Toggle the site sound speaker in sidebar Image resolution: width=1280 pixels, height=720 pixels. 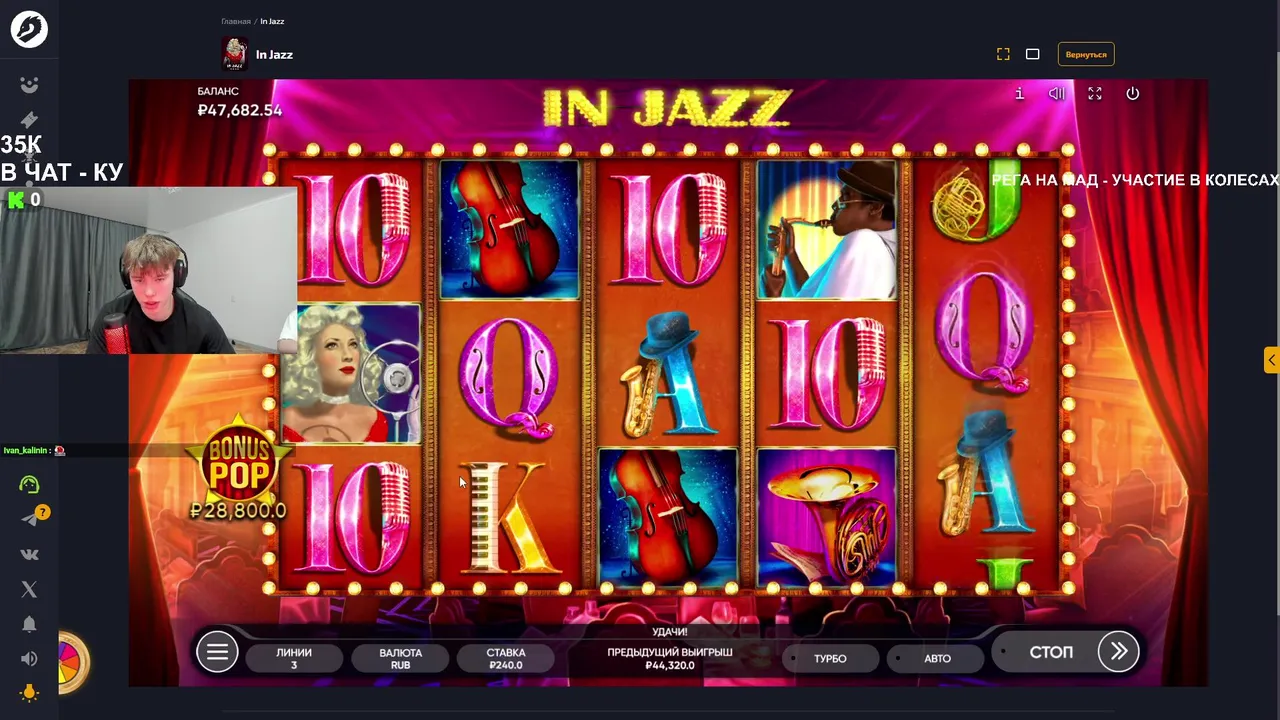click(29, 659)
